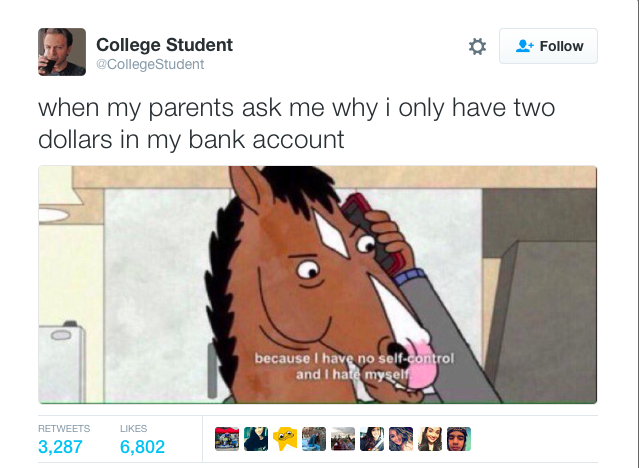Screen dimensions: 639x468
Task: Click the Follow button
Action: coord(548,46)
